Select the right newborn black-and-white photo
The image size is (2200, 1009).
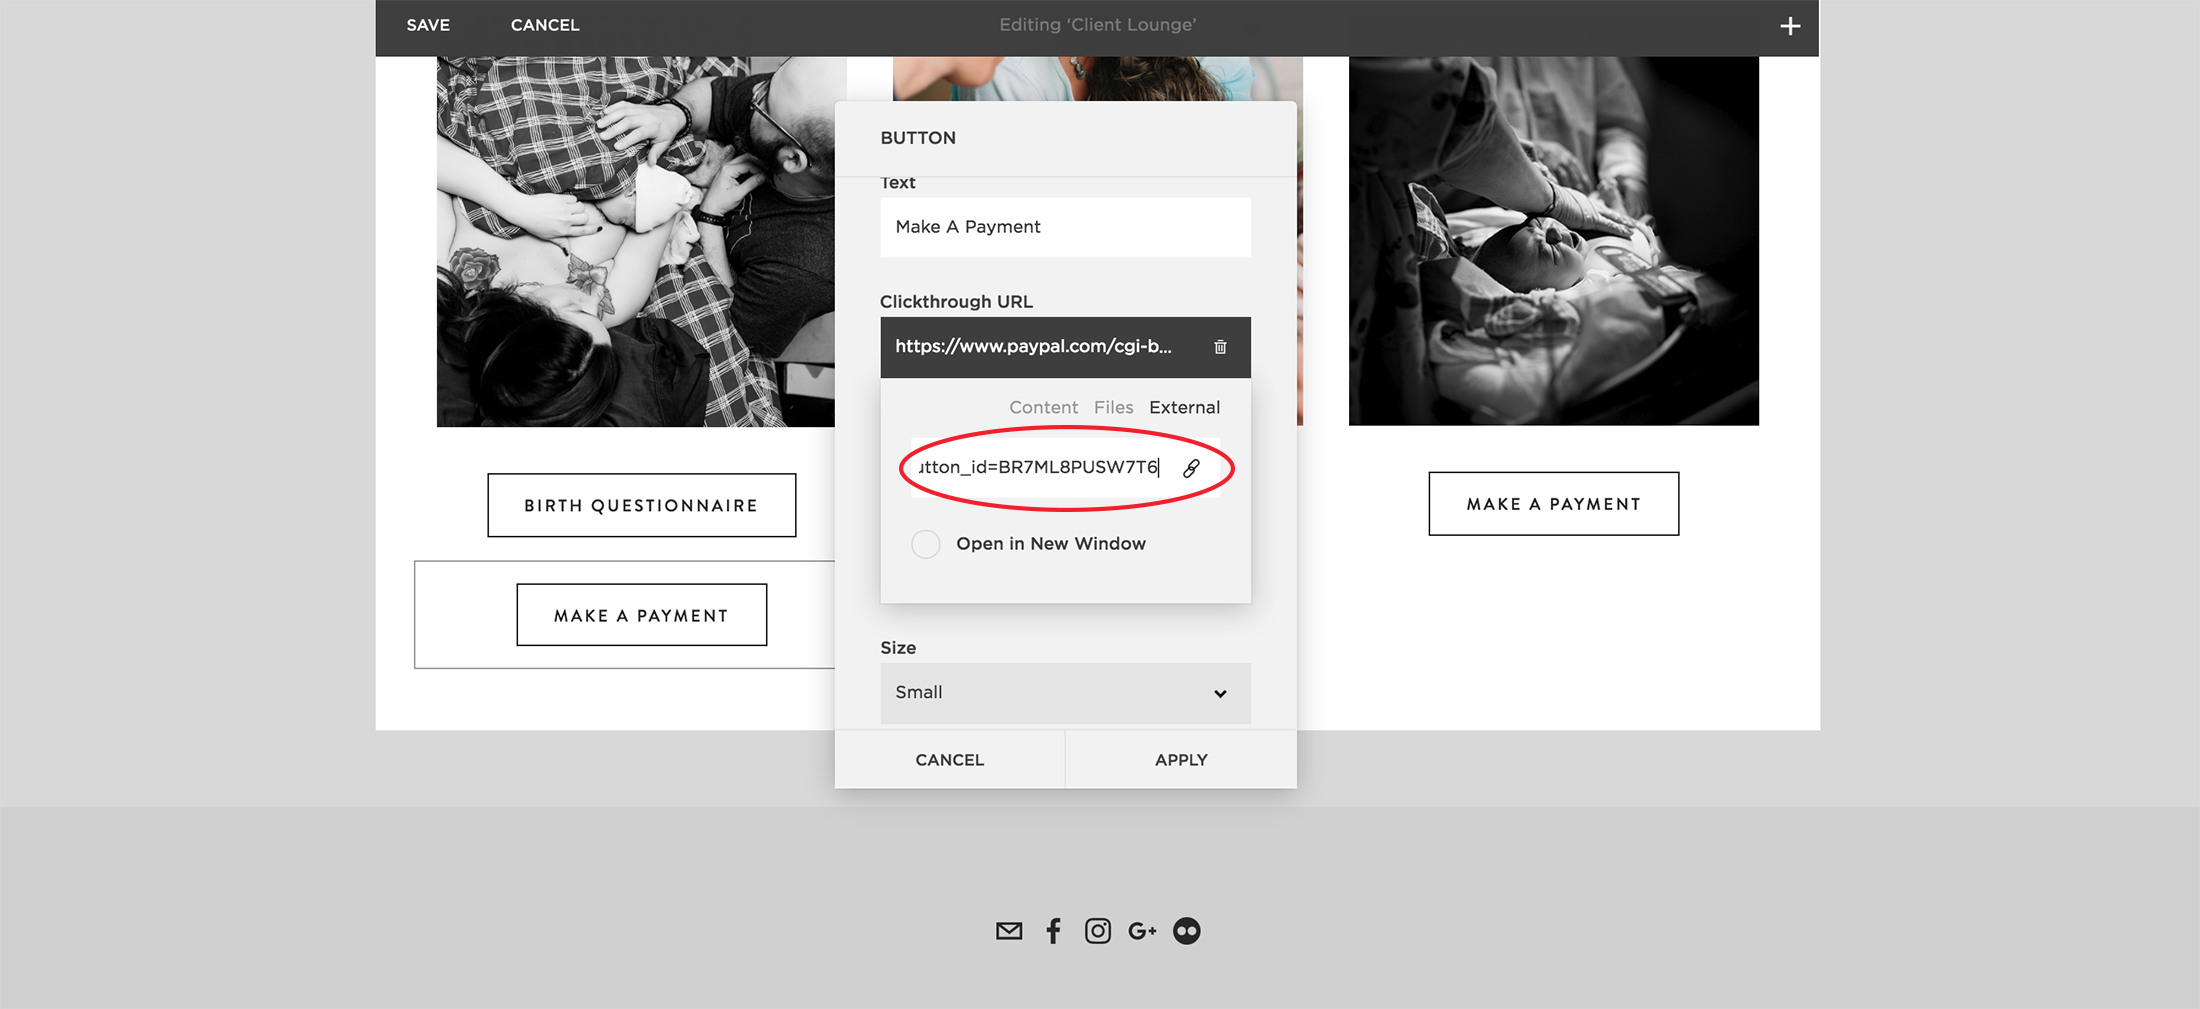coord(1554,241)
